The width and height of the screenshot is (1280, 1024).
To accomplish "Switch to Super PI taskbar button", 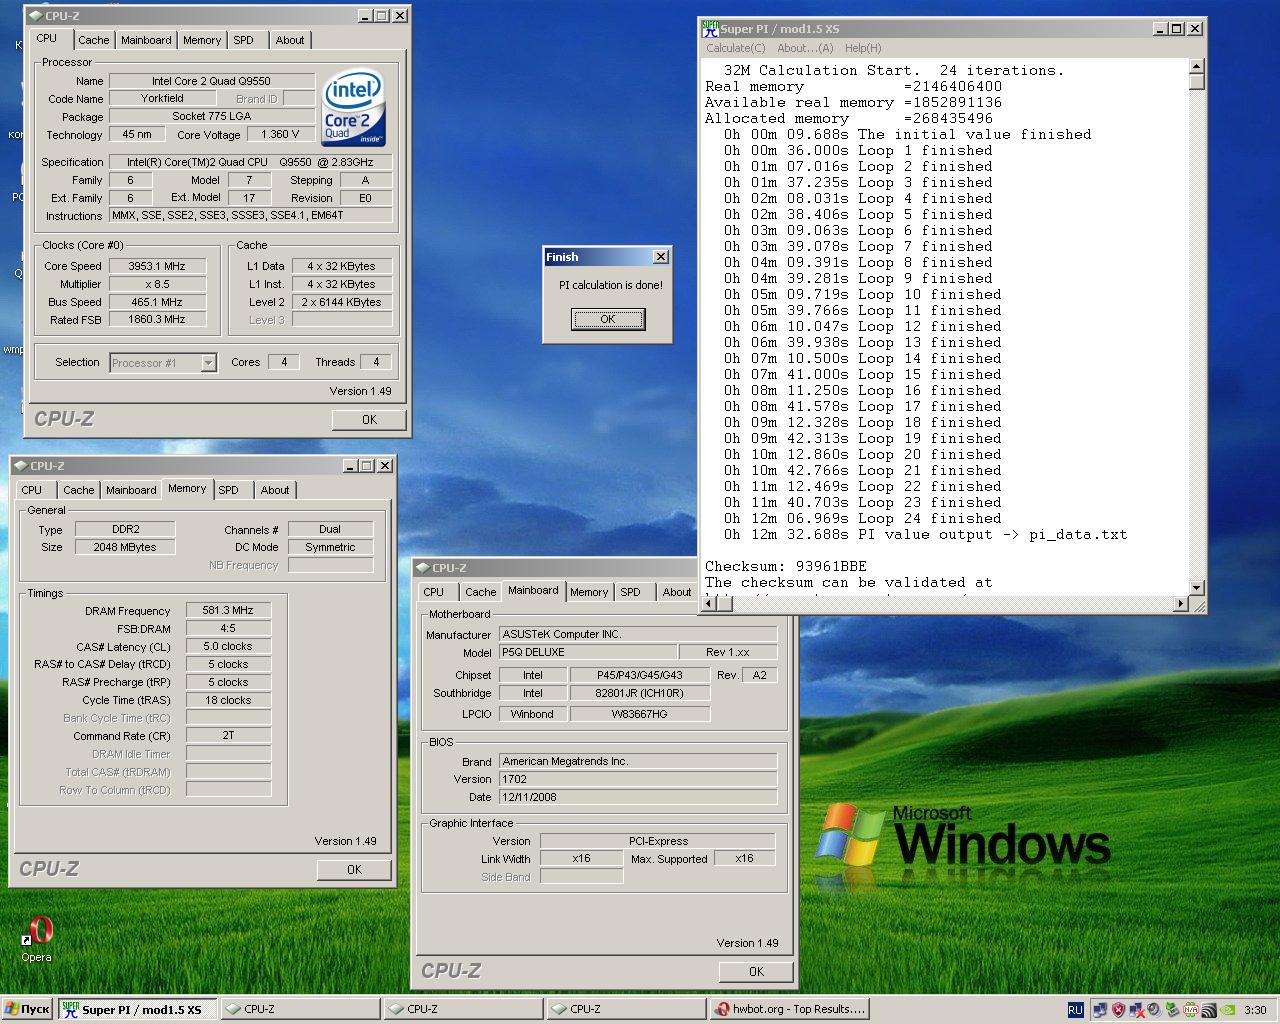I will (137, 1009).
